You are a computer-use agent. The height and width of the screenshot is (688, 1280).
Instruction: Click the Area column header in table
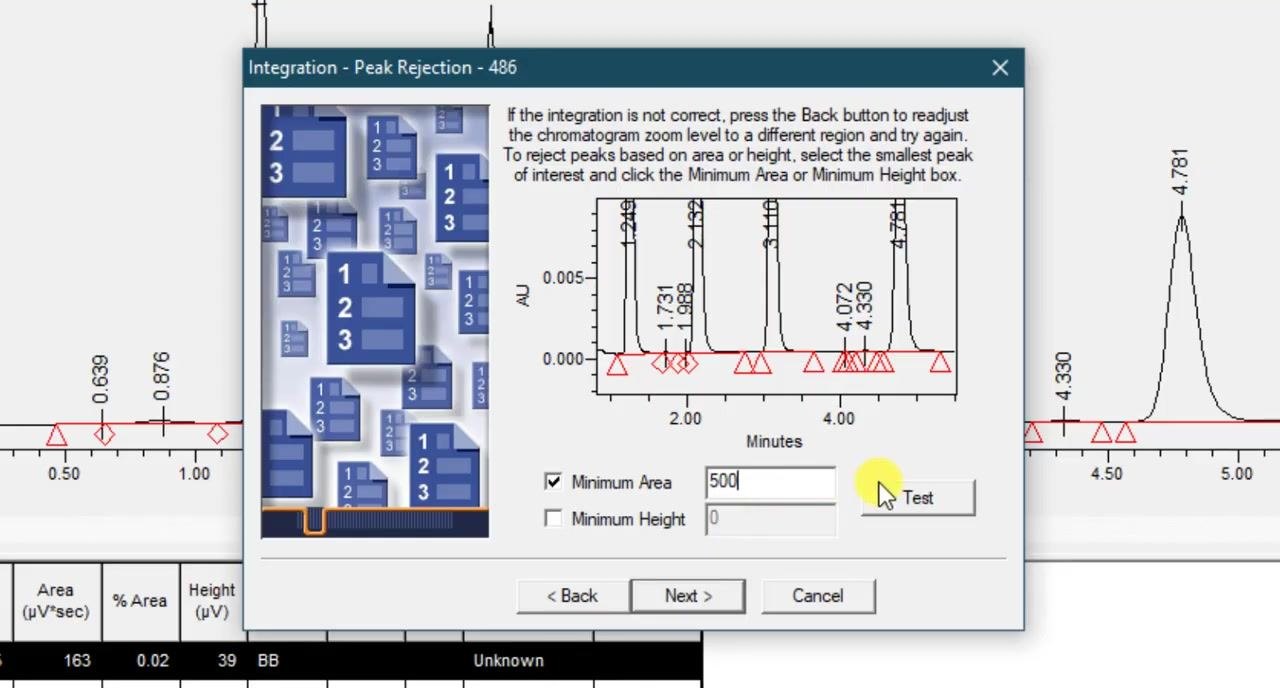click(56, 601)
